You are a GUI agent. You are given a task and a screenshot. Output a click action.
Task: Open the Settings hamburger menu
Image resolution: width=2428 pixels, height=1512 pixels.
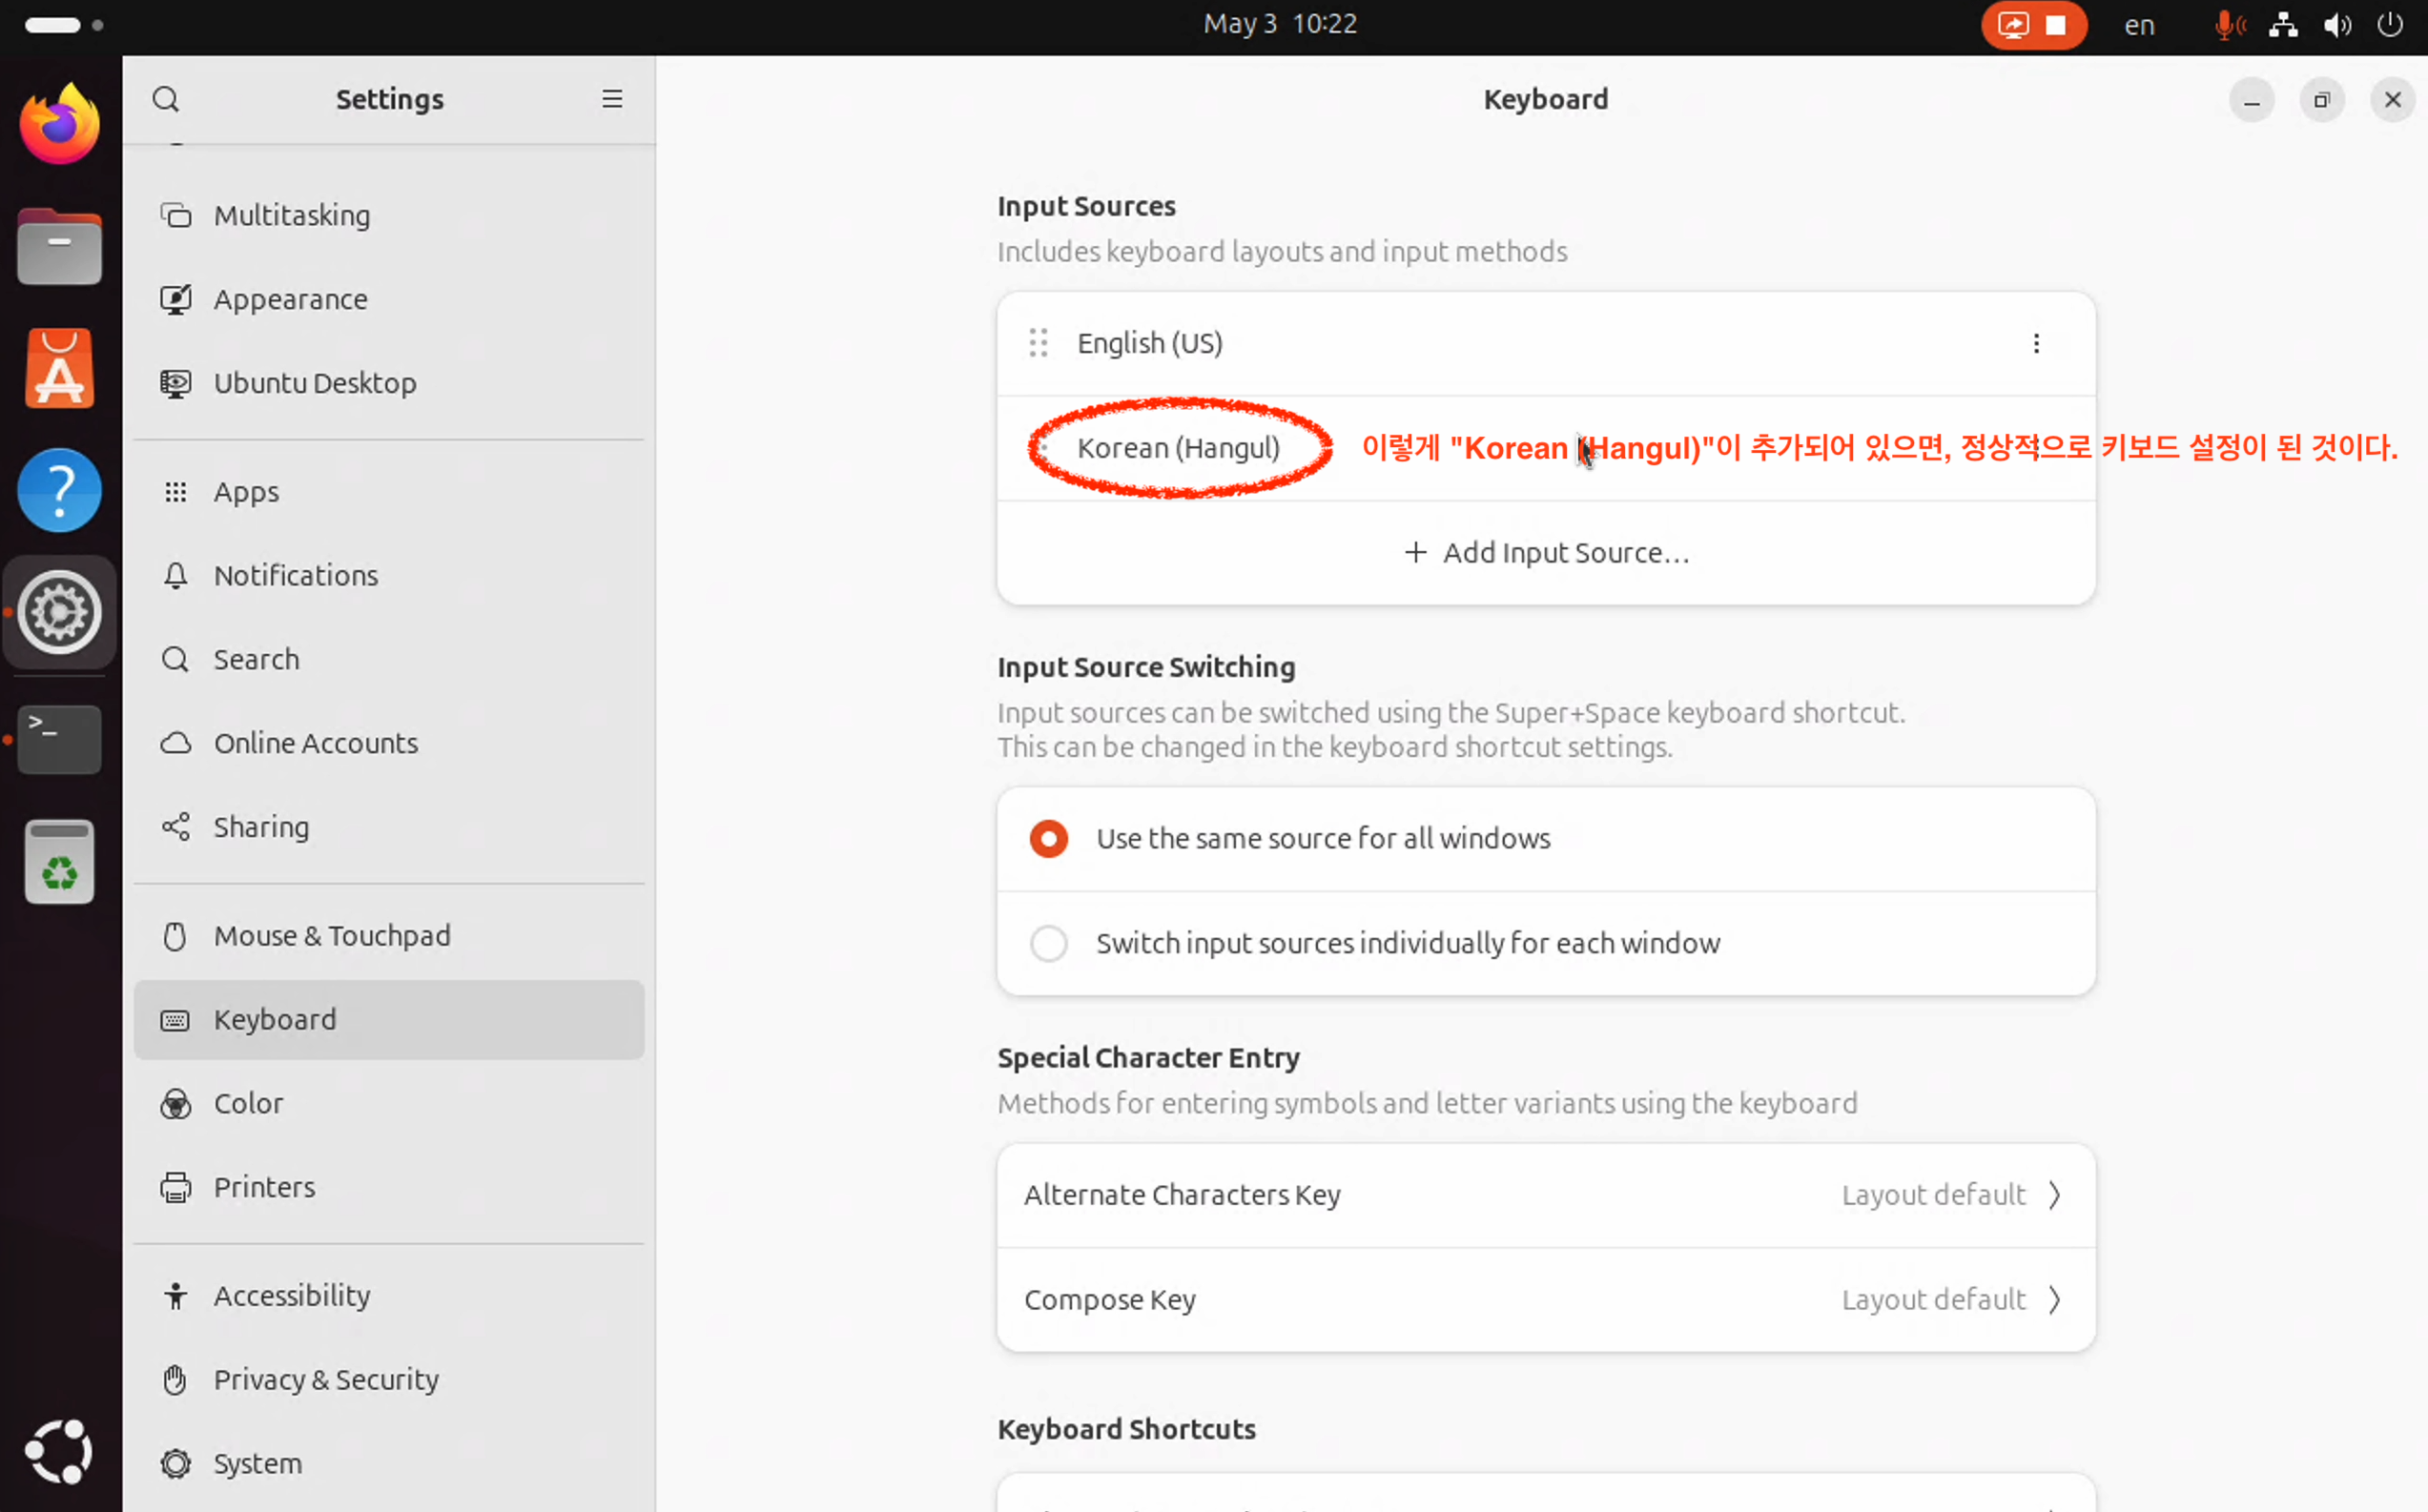pos(612,99)
